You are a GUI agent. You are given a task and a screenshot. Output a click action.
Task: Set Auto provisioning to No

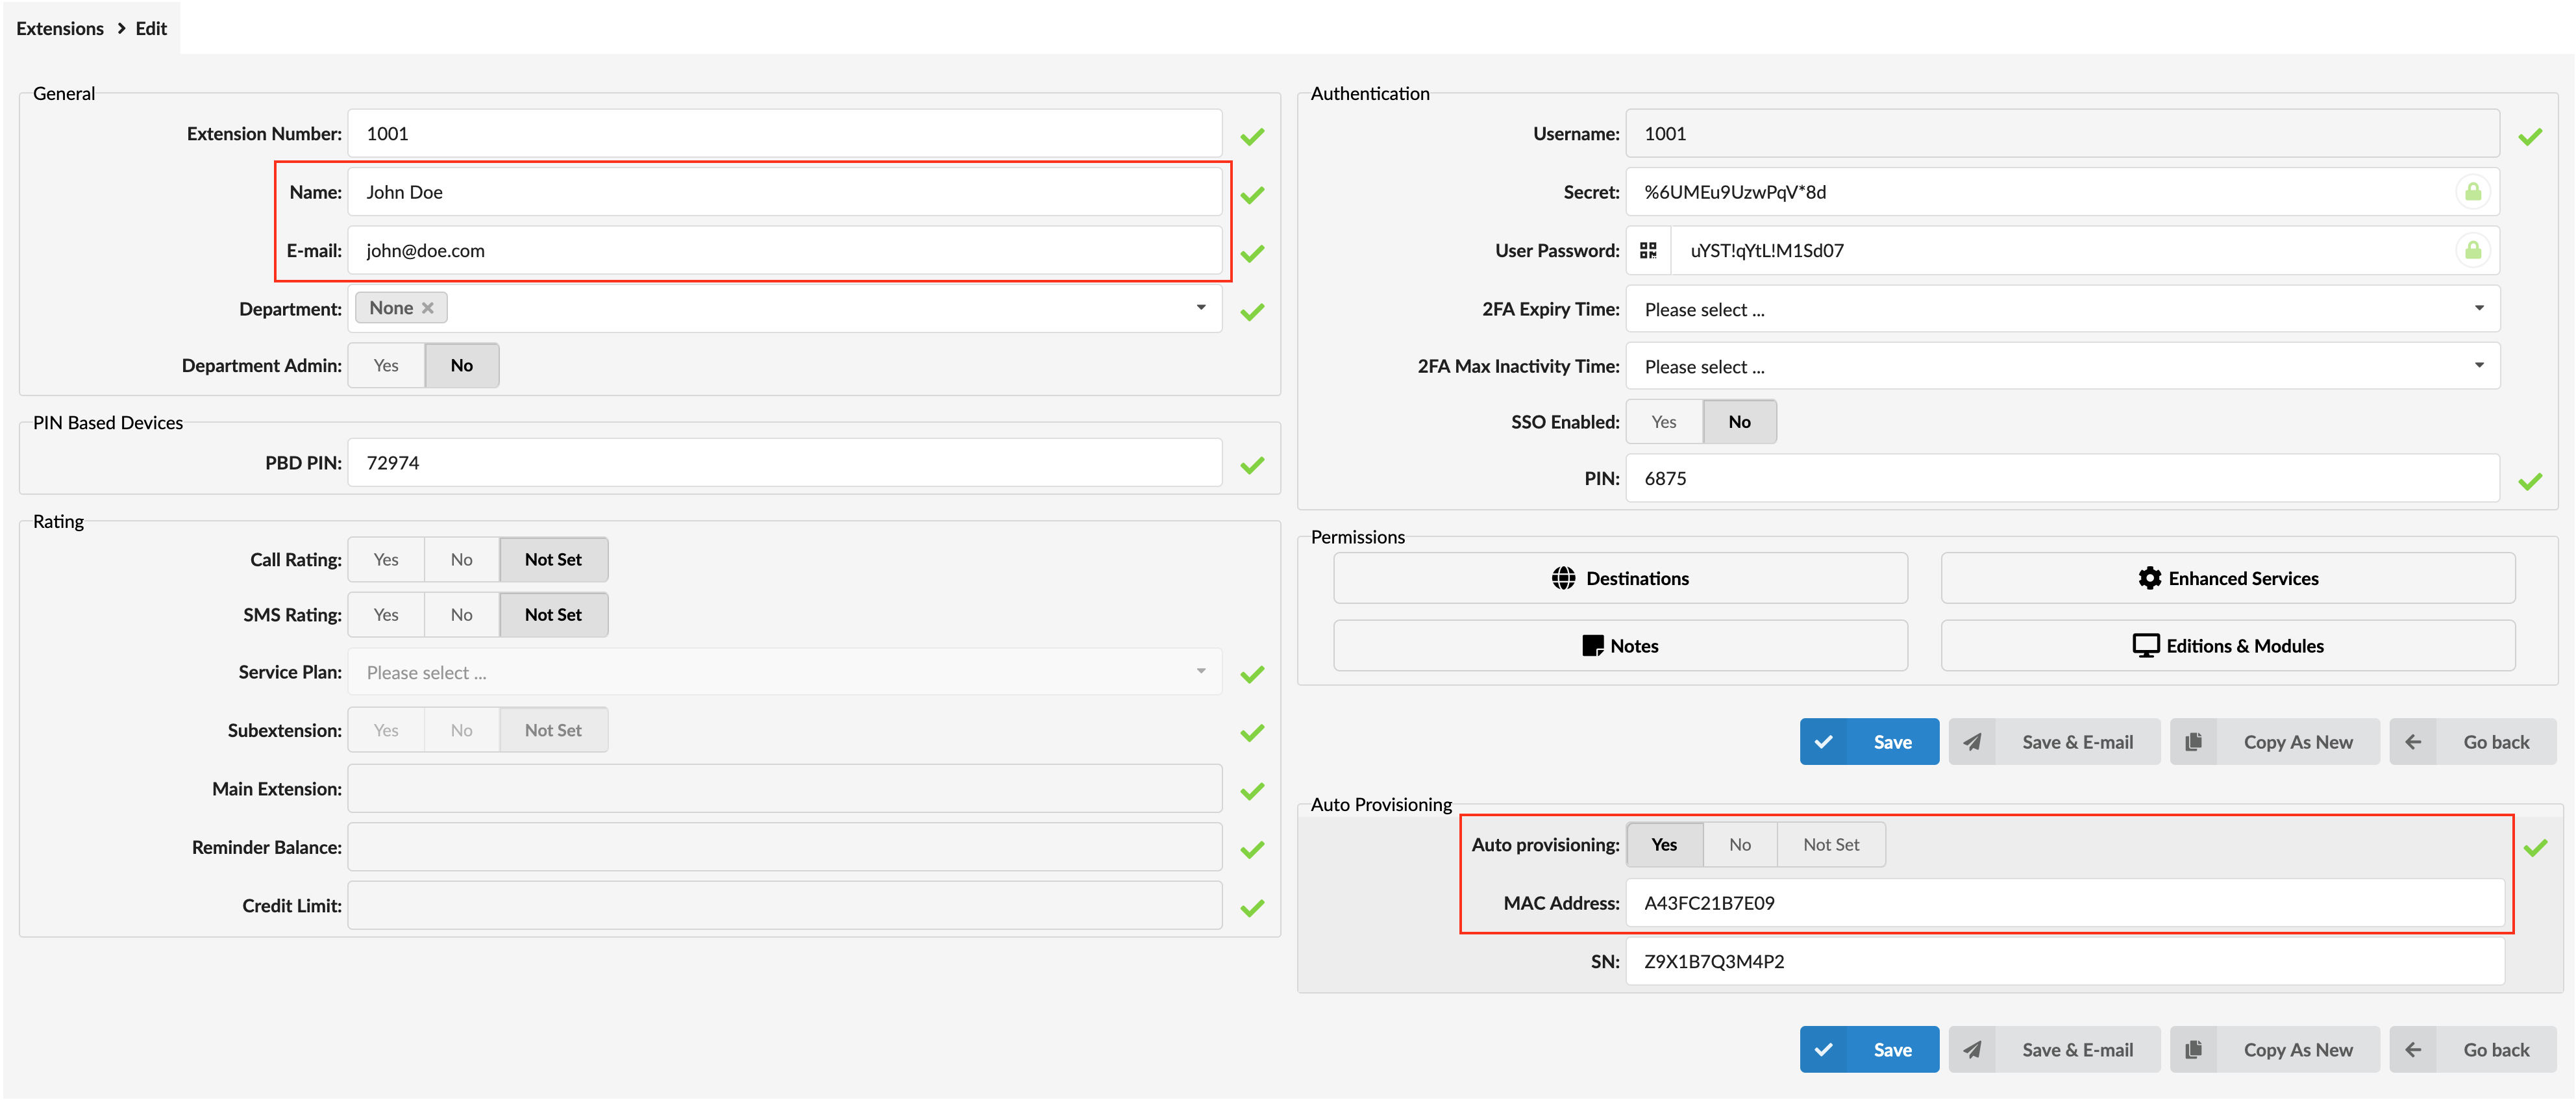[x=1740, y=845]
